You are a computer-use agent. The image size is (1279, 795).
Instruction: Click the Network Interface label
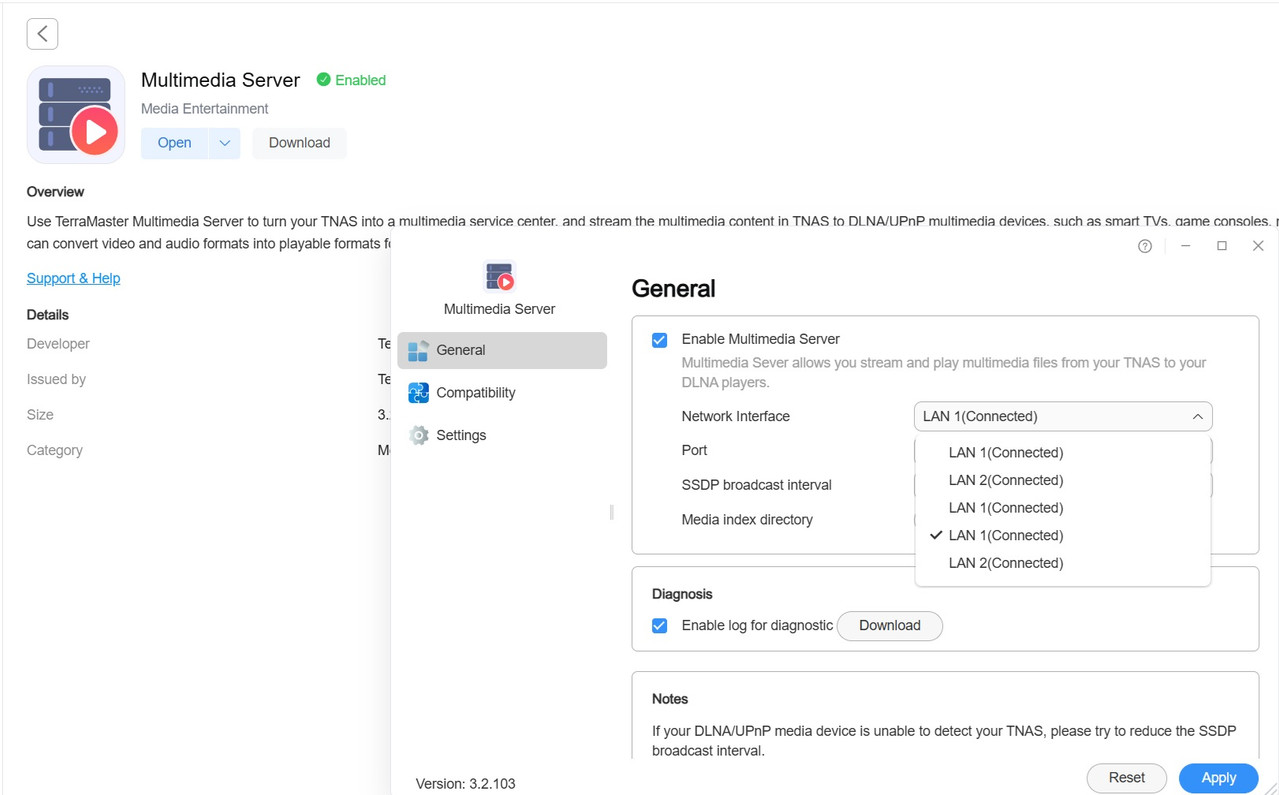point(735,416)
